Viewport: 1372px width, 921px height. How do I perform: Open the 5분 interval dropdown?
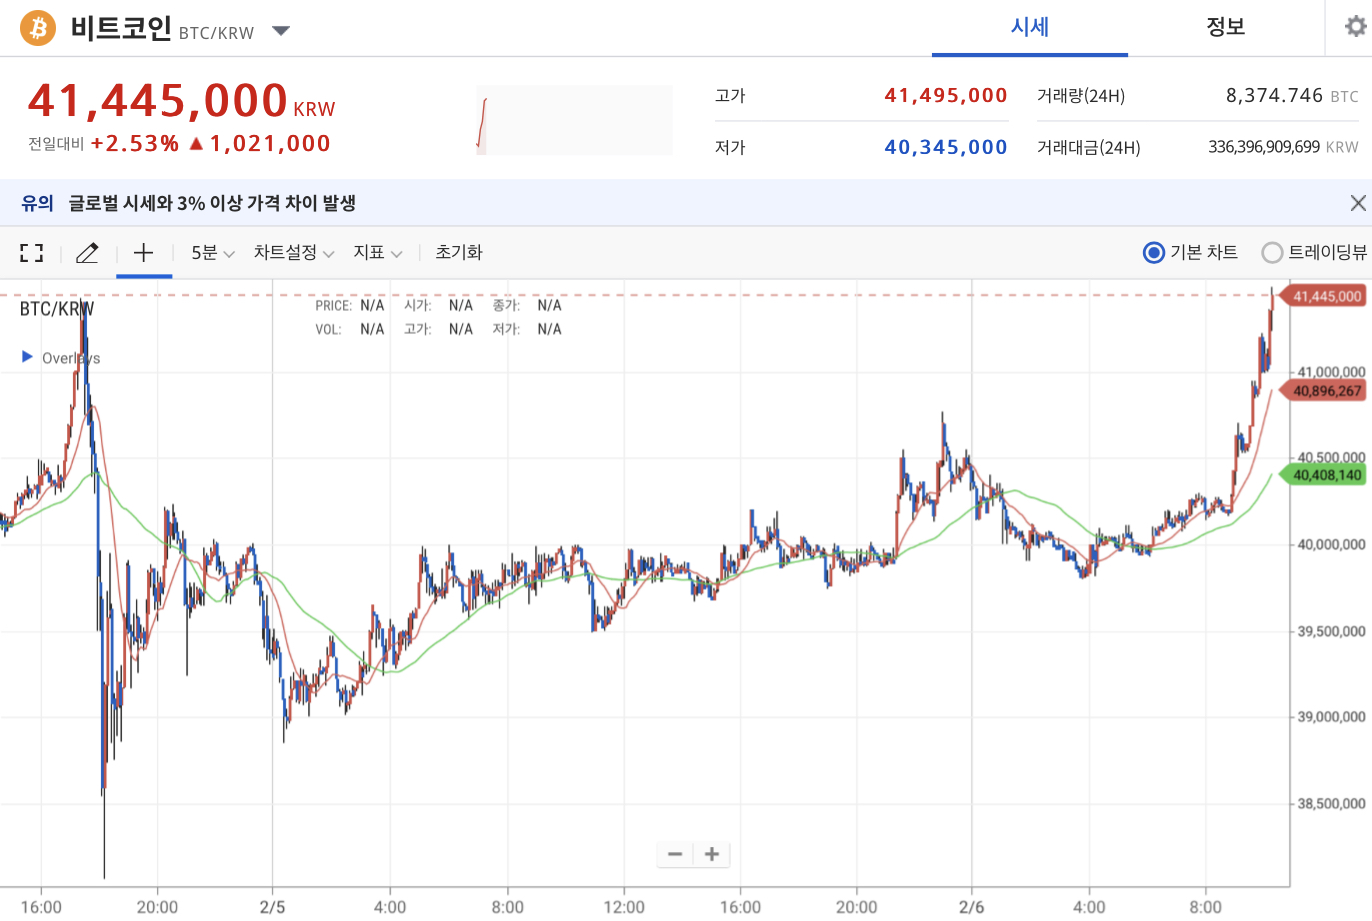click(213, 253)
